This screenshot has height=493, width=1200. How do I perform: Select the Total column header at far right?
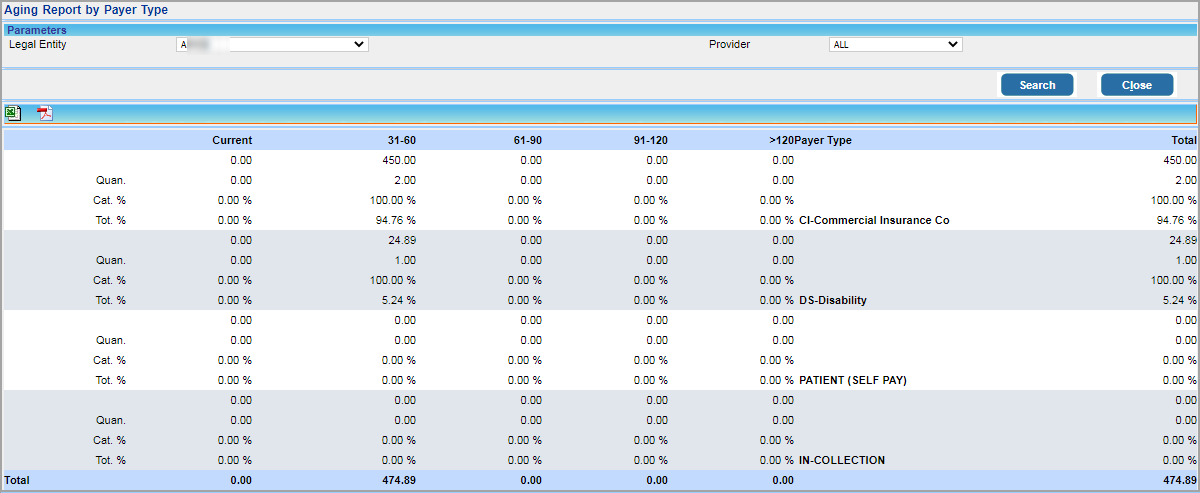tap(1184, 141)
